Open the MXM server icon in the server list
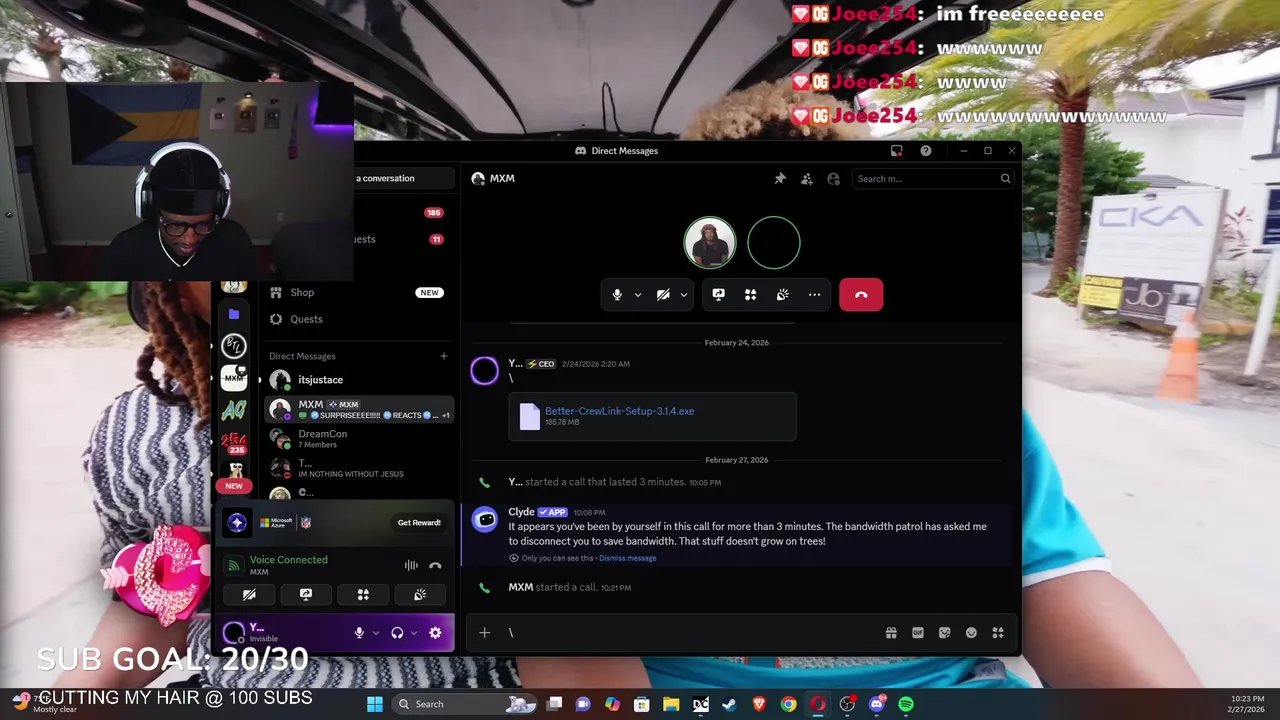1280x720 pixels. [x=234, y=378]
